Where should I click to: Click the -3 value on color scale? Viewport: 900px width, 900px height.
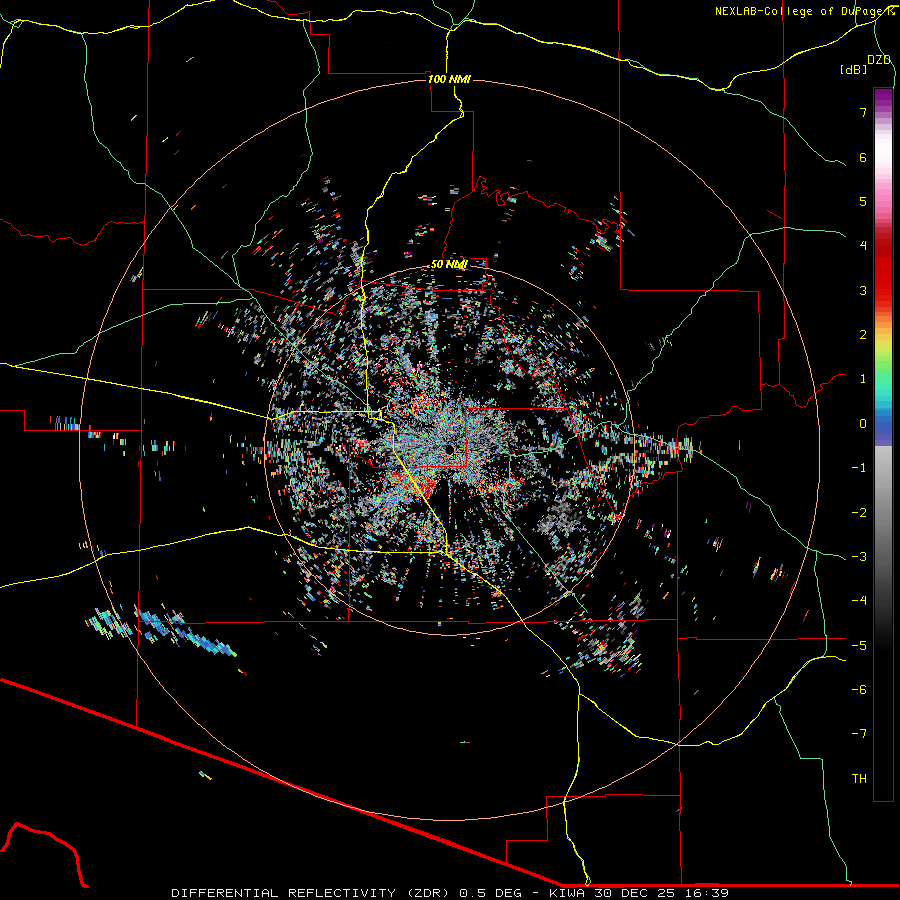coord(859,557)
